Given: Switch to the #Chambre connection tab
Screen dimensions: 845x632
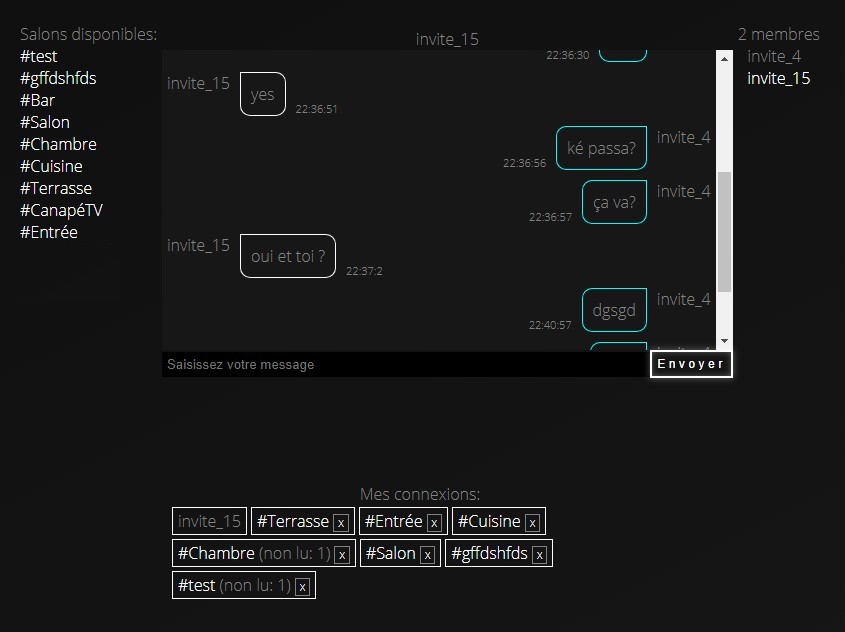Looking at the screenshot, I should tap(216, 553).
